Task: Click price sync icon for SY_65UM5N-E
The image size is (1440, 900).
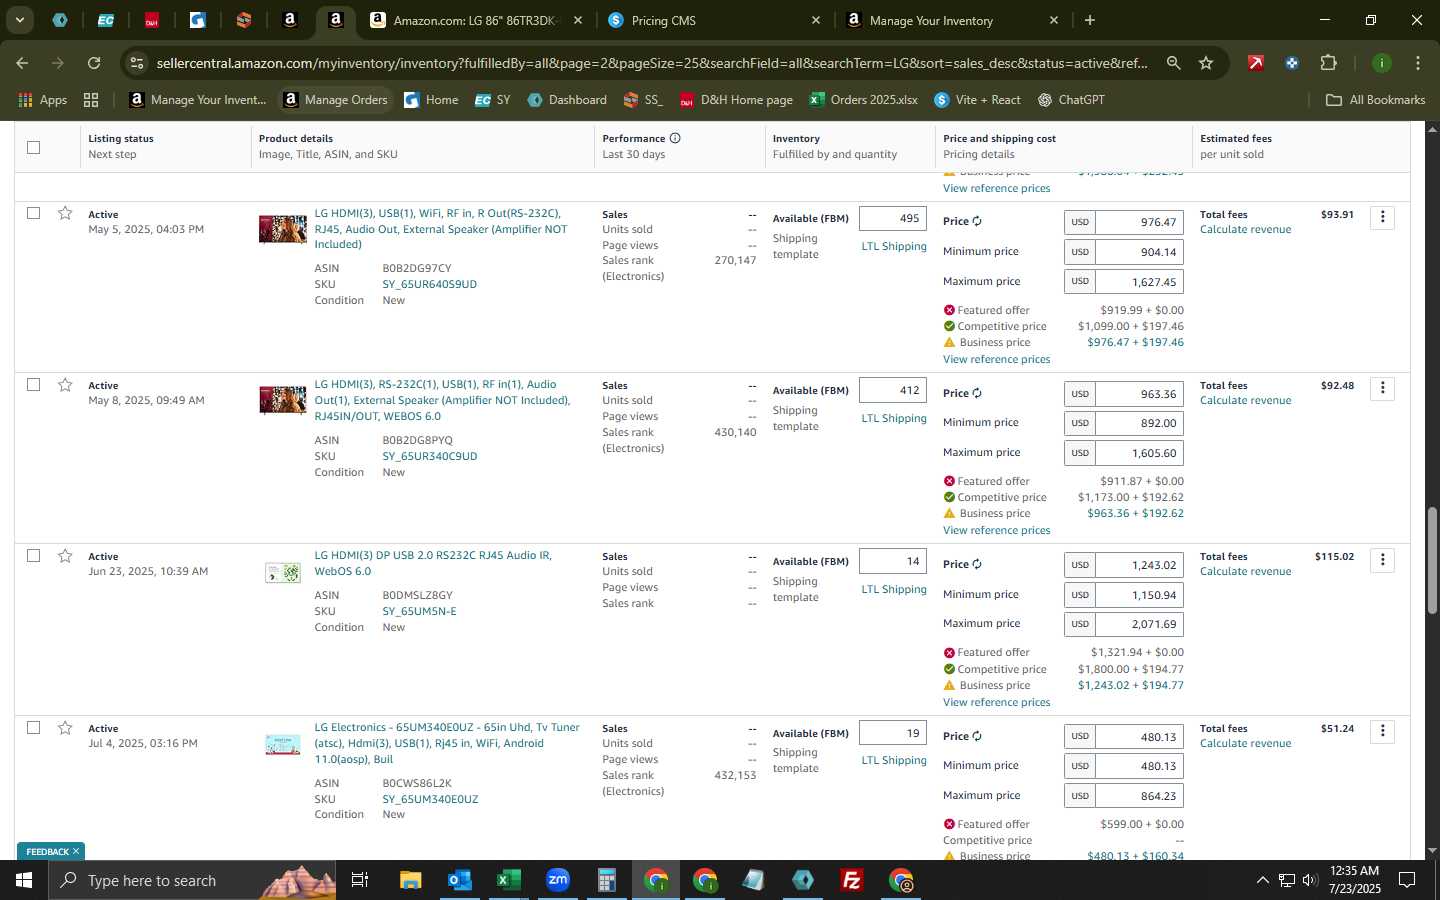Action: click(x=977, y=564)
